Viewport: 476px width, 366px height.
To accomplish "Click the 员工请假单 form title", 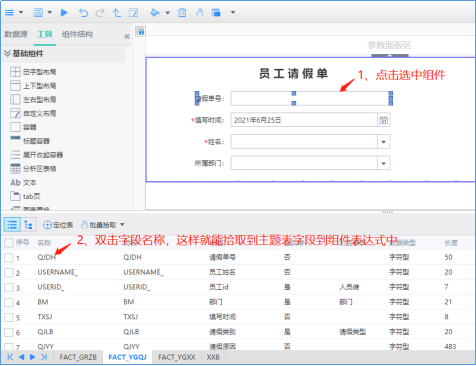I will pos(293,73).
